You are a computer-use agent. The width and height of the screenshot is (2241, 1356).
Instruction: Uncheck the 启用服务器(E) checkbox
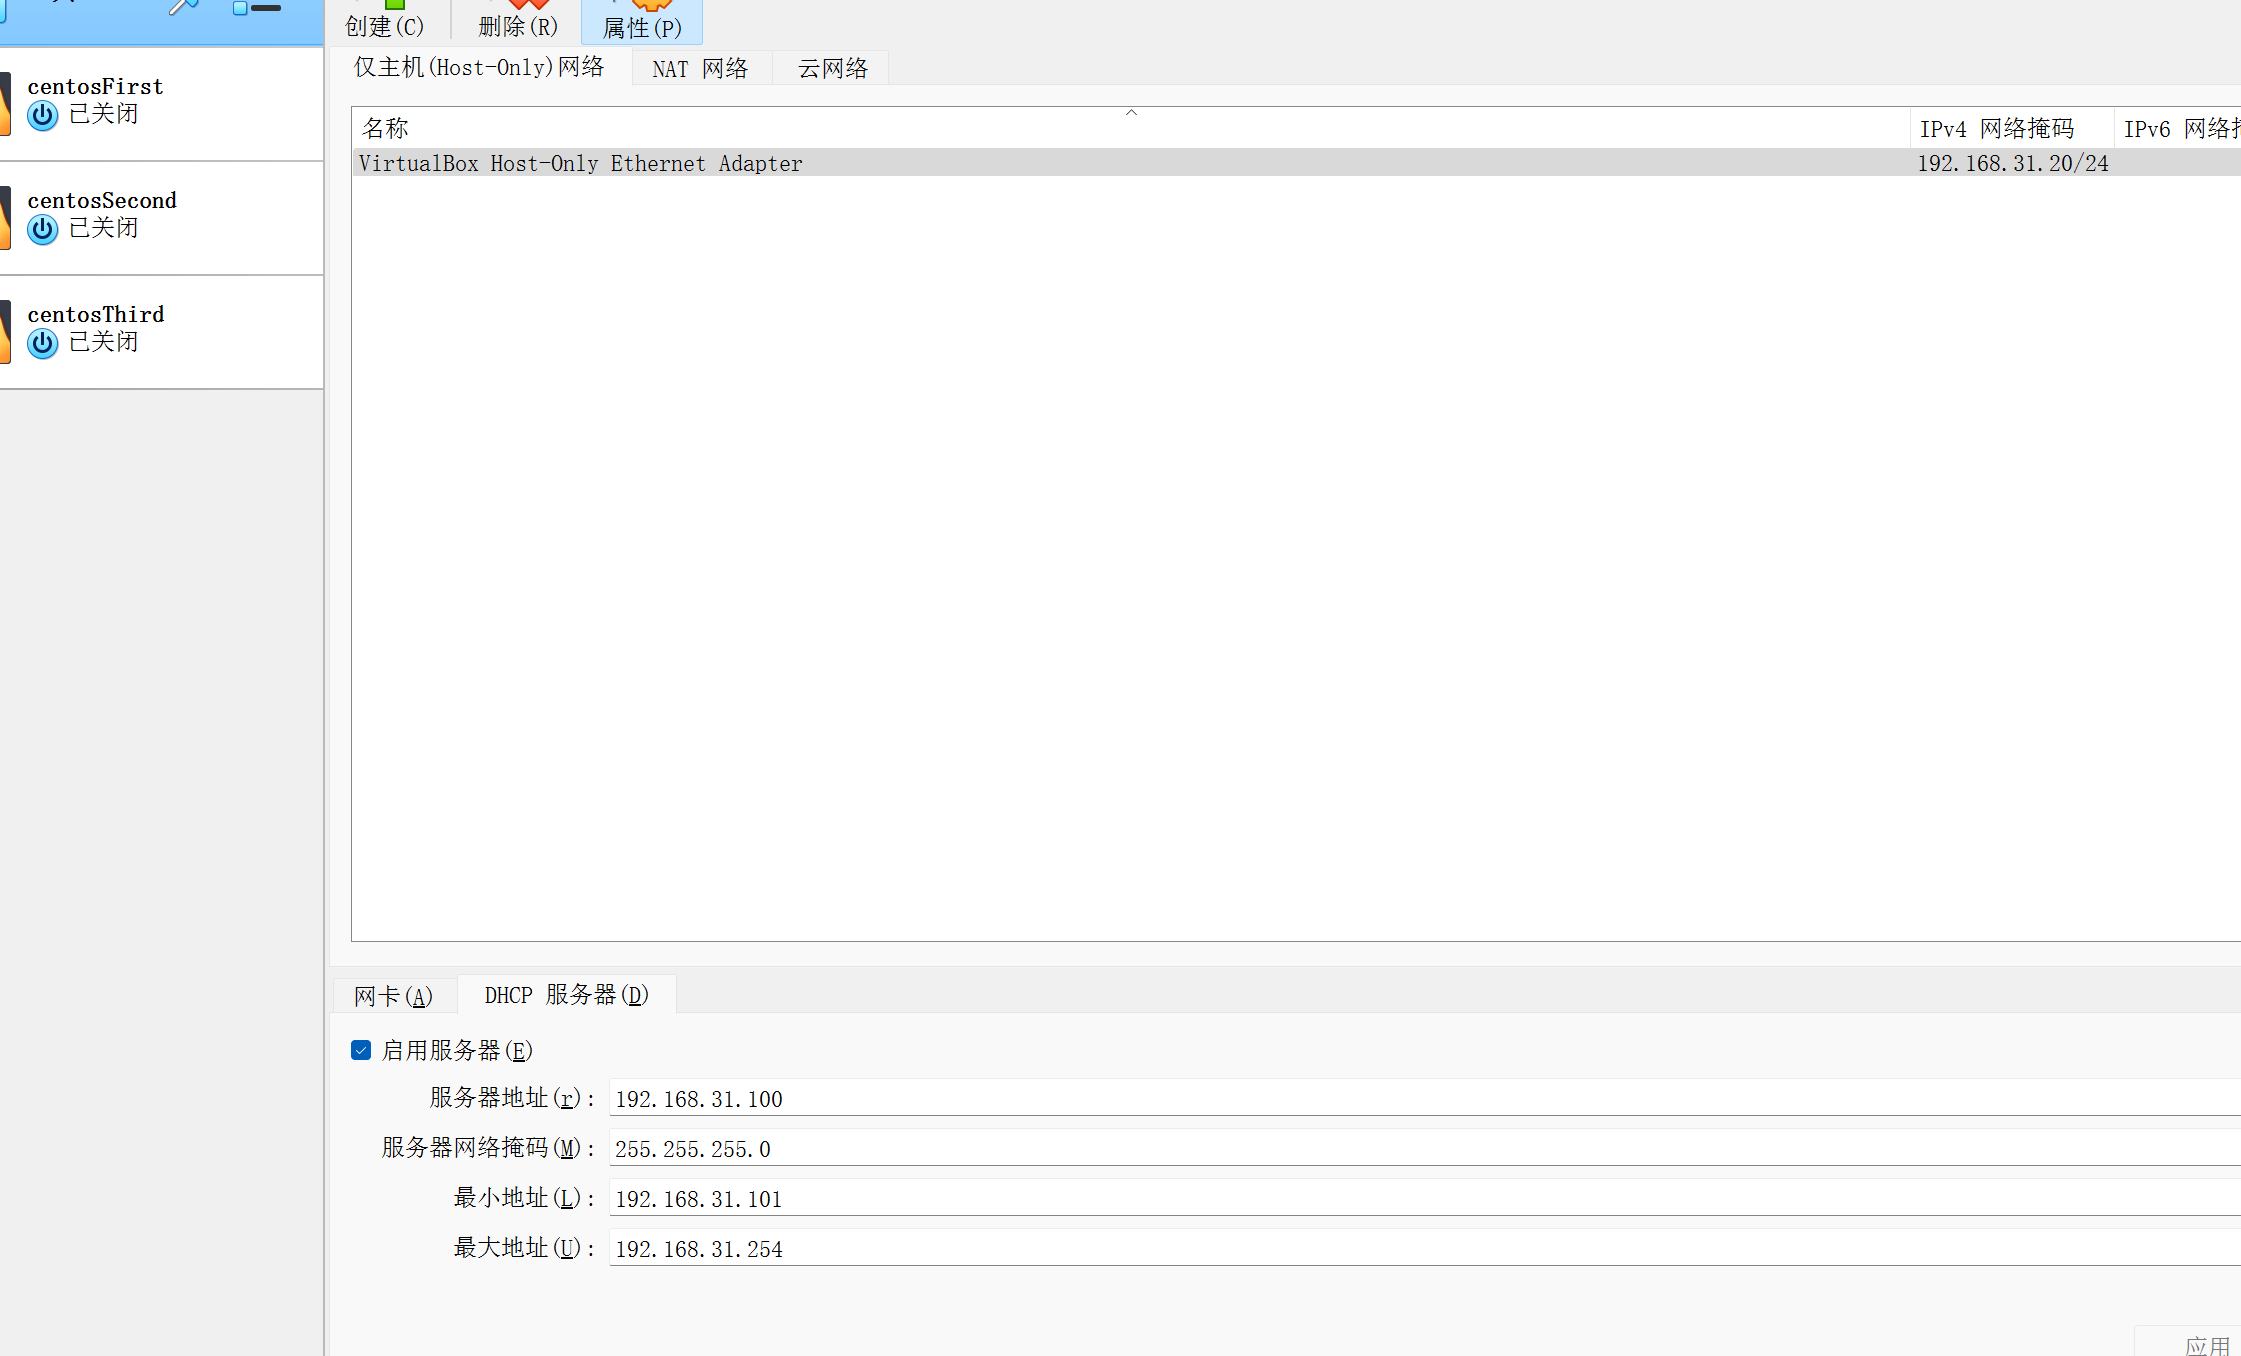click(x=361, y=1050)
